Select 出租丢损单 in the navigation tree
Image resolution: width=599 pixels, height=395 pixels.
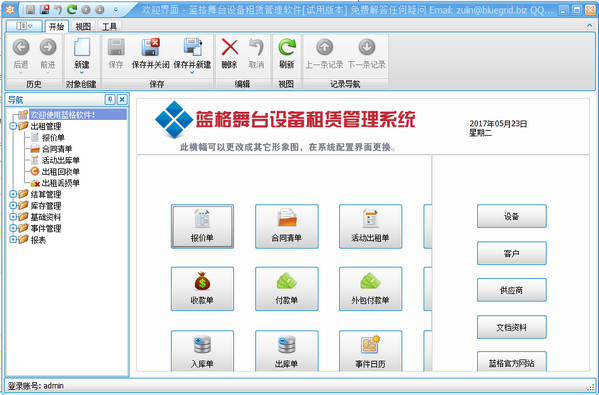click(x=60, y=183)
